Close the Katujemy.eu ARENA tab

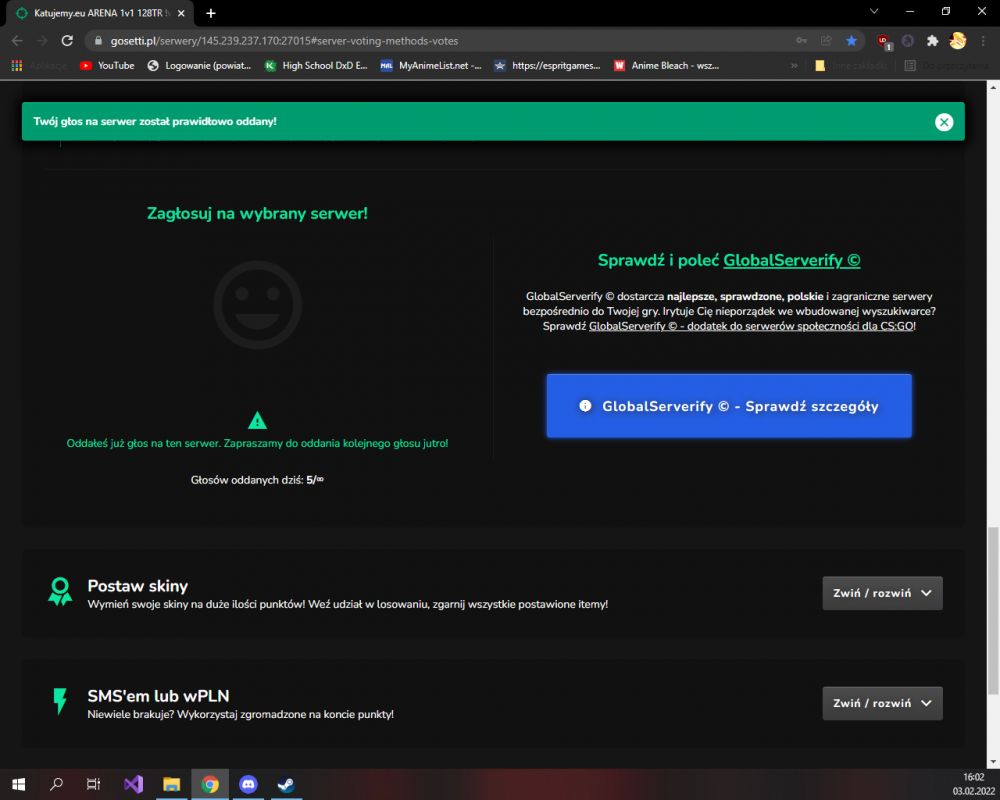(181, 13)
